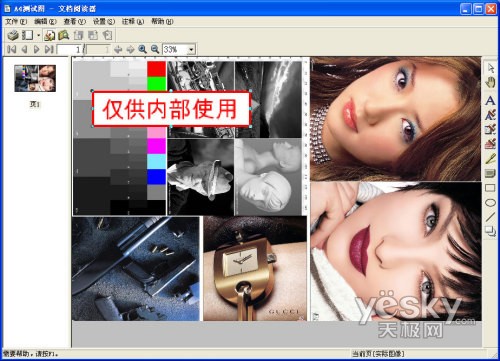Click the status bar current page text
Viewport: 500px width, 361px height.
[378, 354]
